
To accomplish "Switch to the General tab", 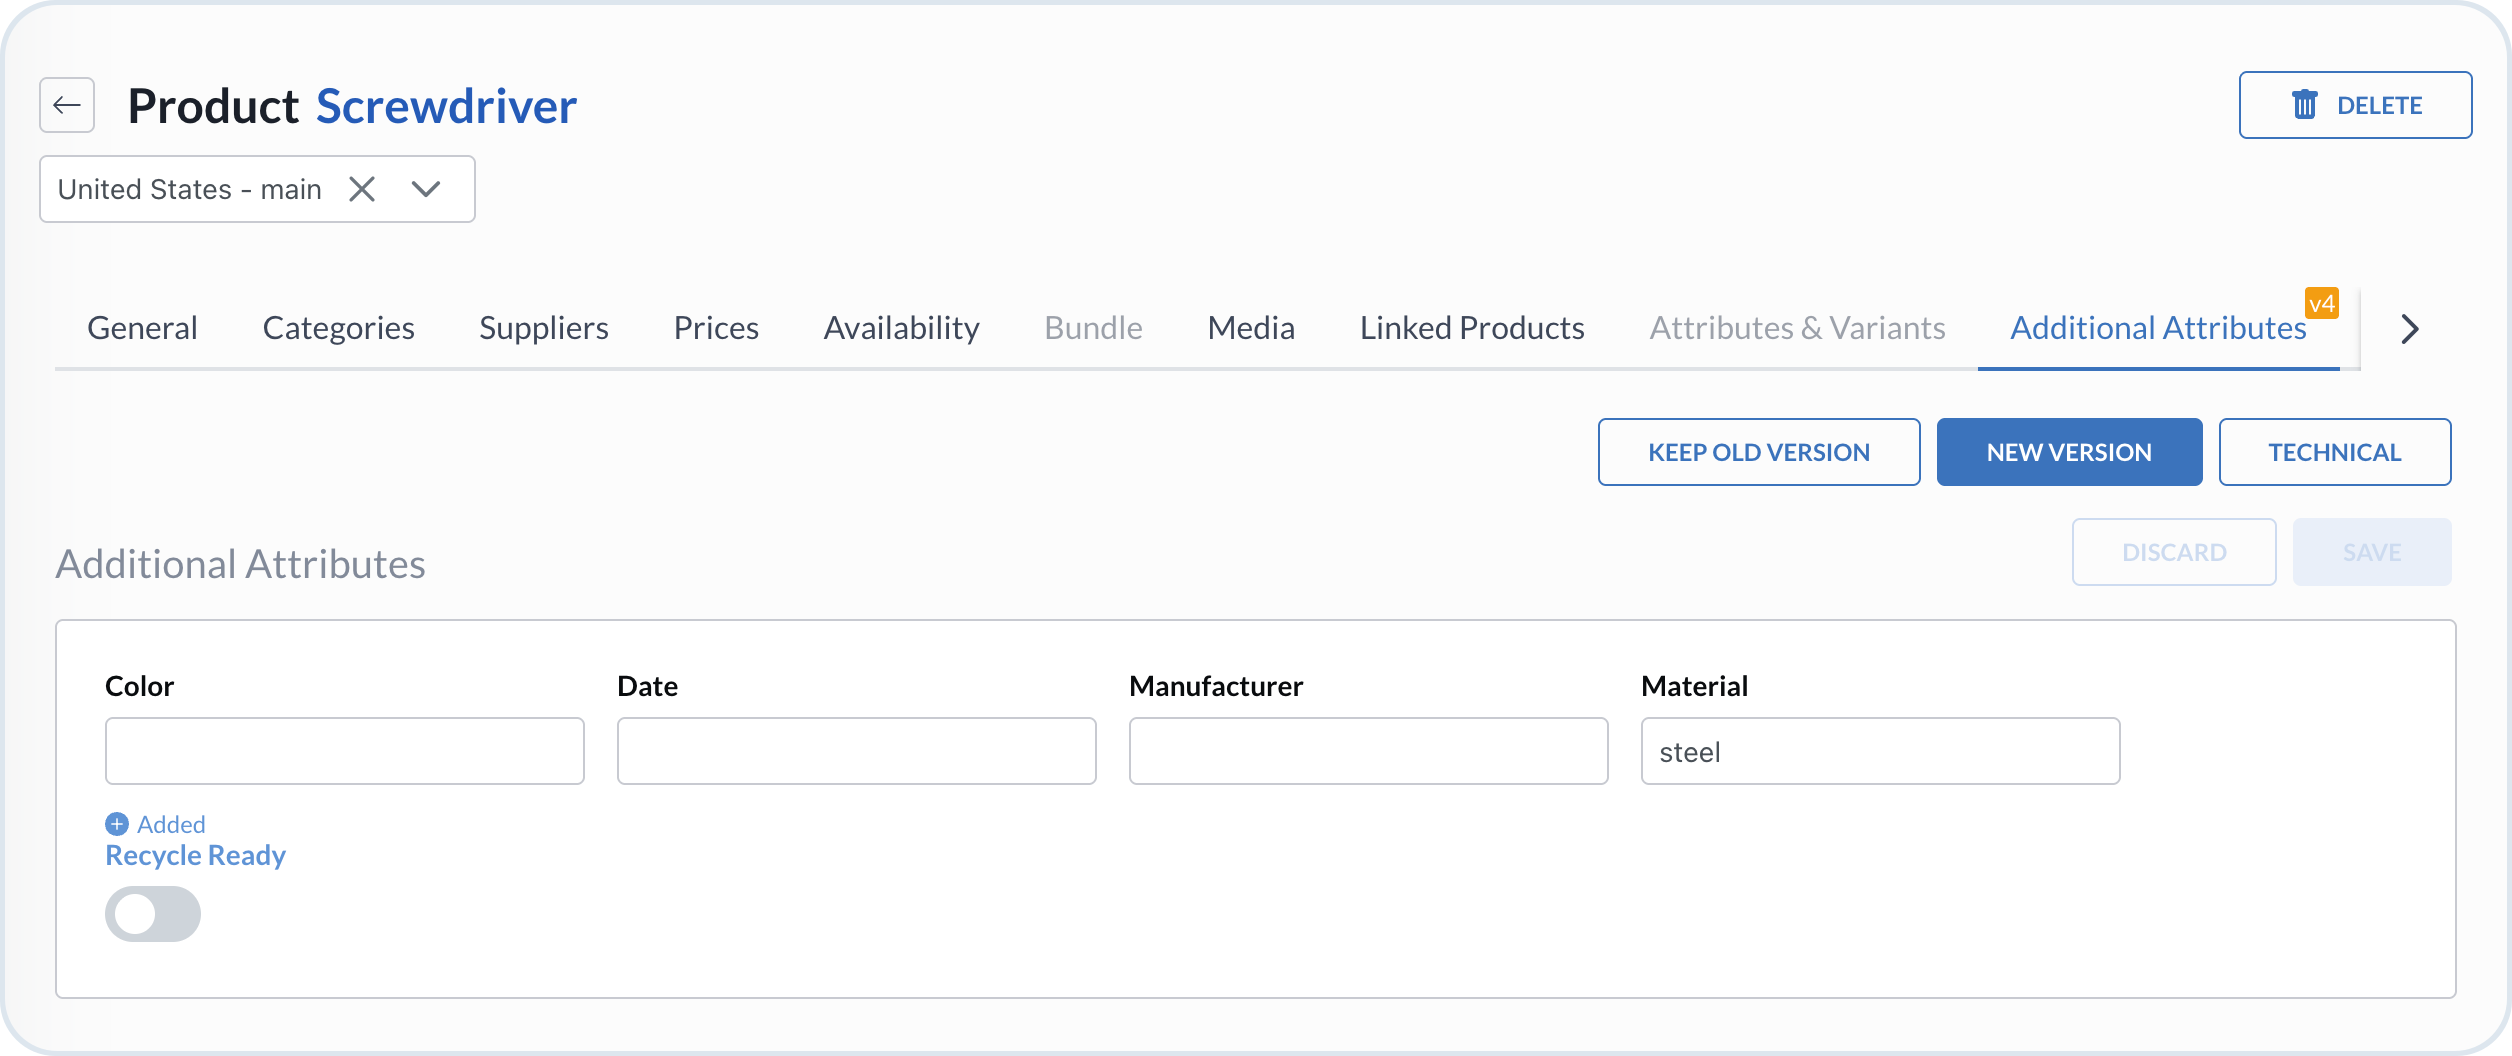I will (x=142, y=327).
